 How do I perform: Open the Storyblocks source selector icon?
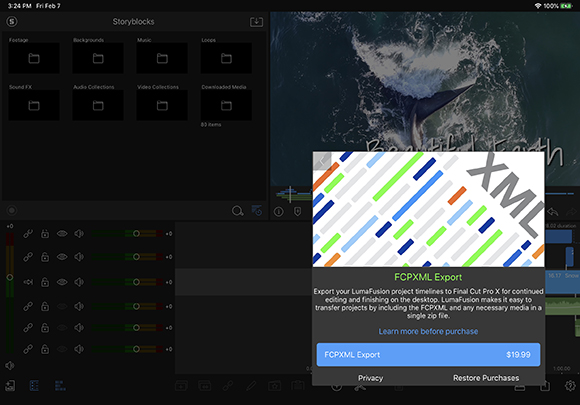[x=12, y=21]
